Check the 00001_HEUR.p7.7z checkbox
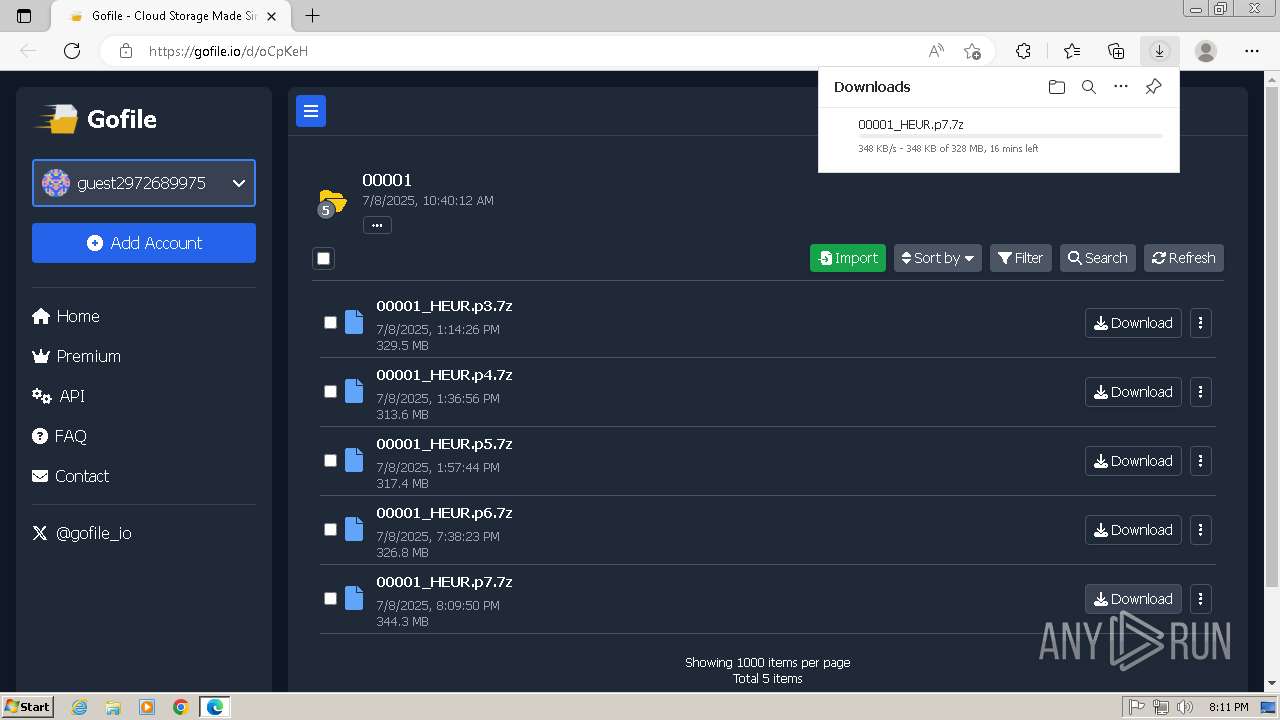Image resolution: width=1280 pixels, height=720 pixels. 330,599
